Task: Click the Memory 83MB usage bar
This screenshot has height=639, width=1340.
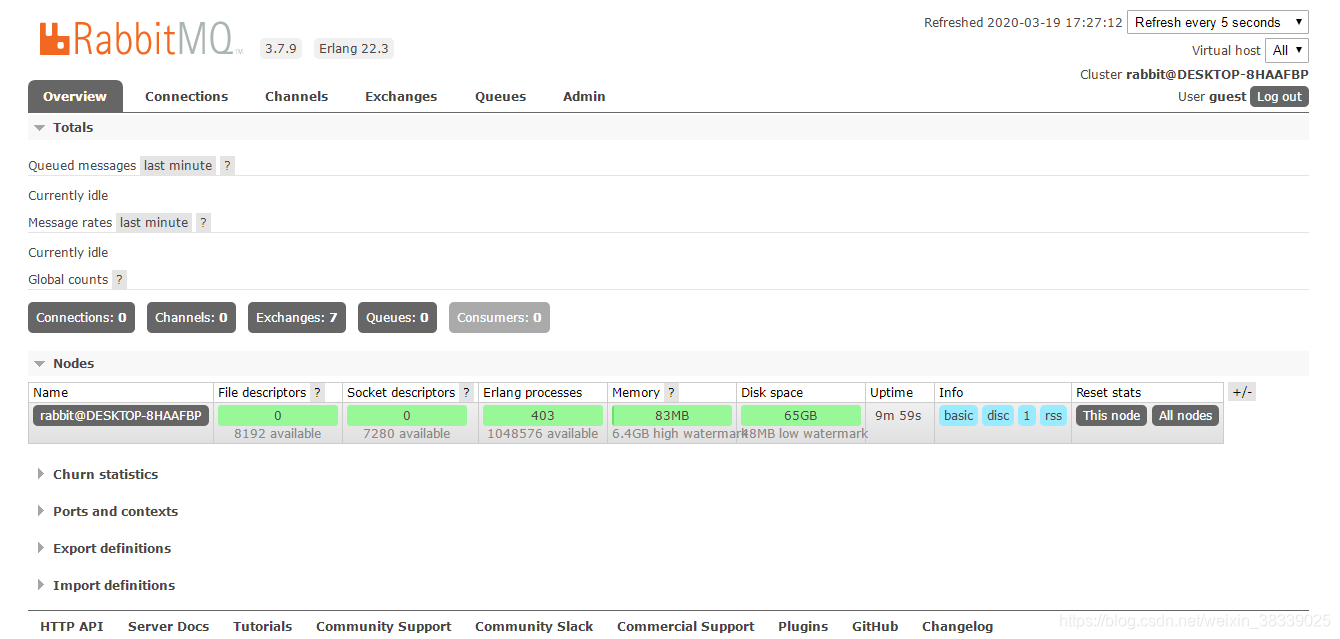Action: click(x=672, y=416)
